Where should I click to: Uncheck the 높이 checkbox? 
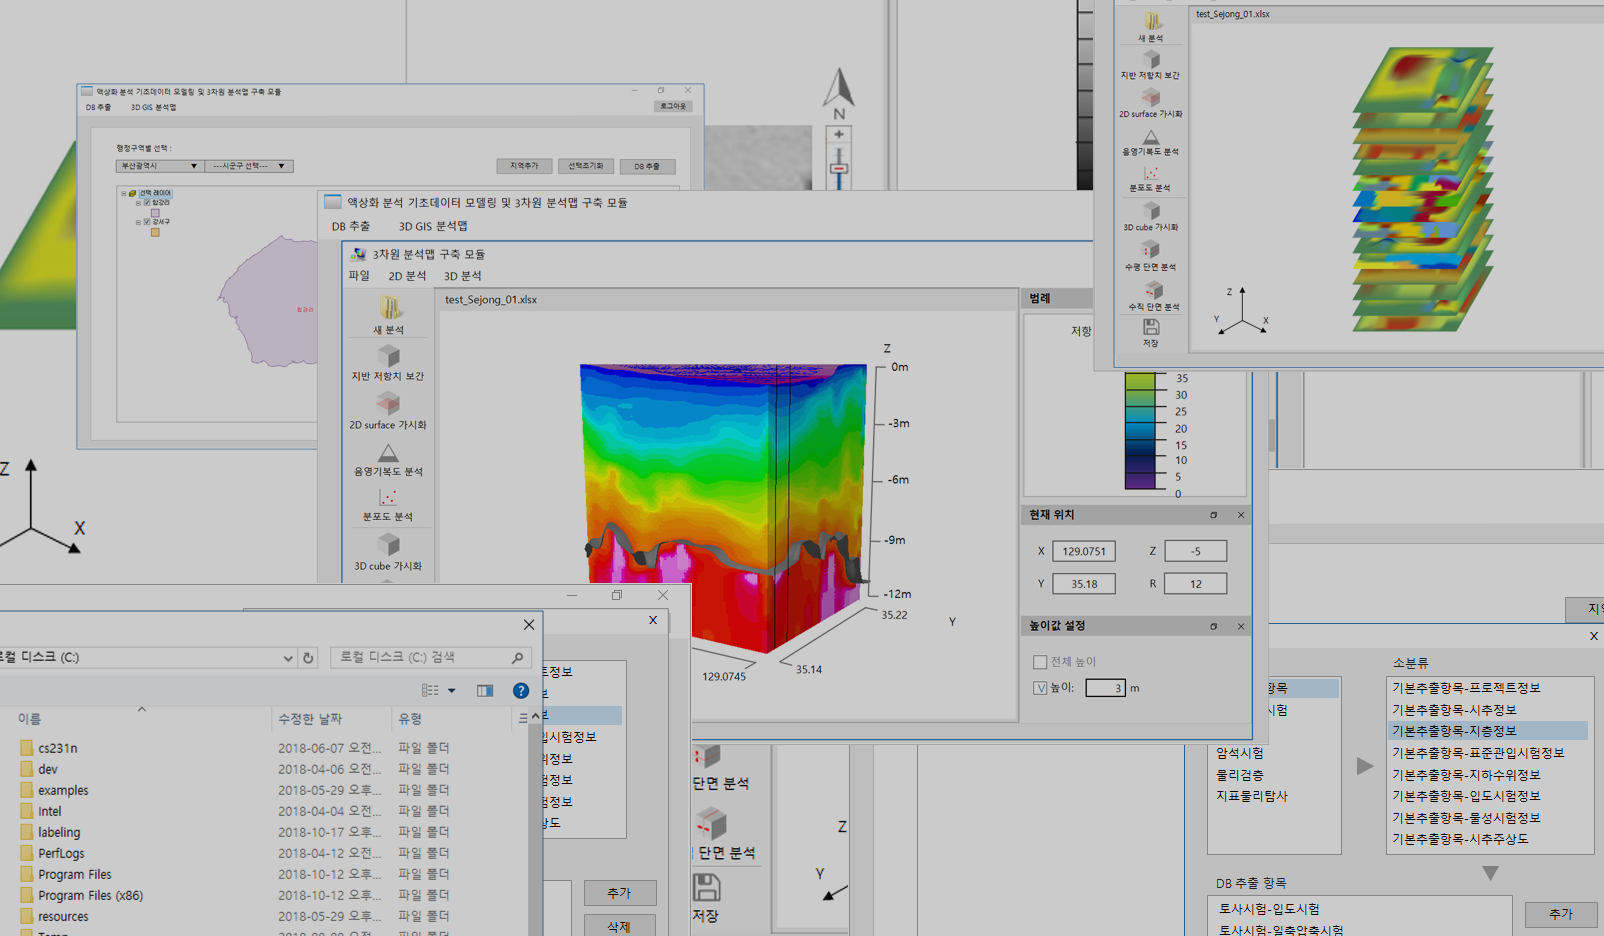coord(1040,688)
